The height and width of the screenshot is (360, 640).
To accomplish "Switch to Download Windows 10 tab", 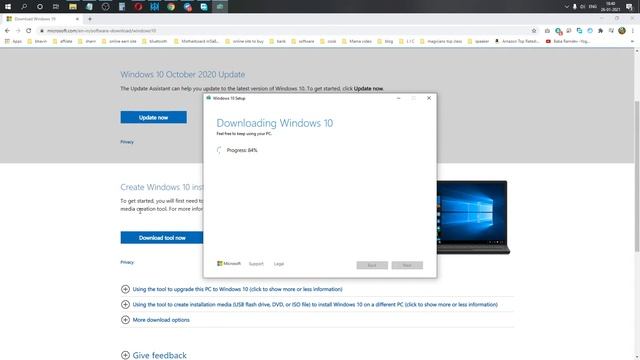I will [x=42, y=19].
